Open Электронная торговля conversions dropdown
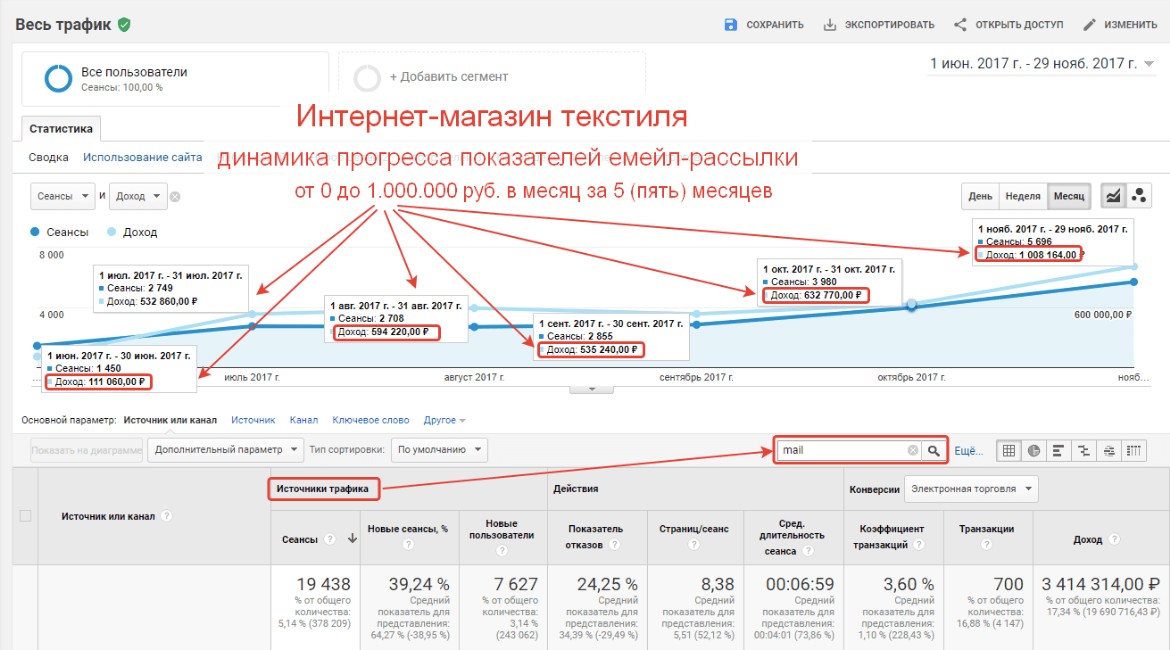 (971, 489)
